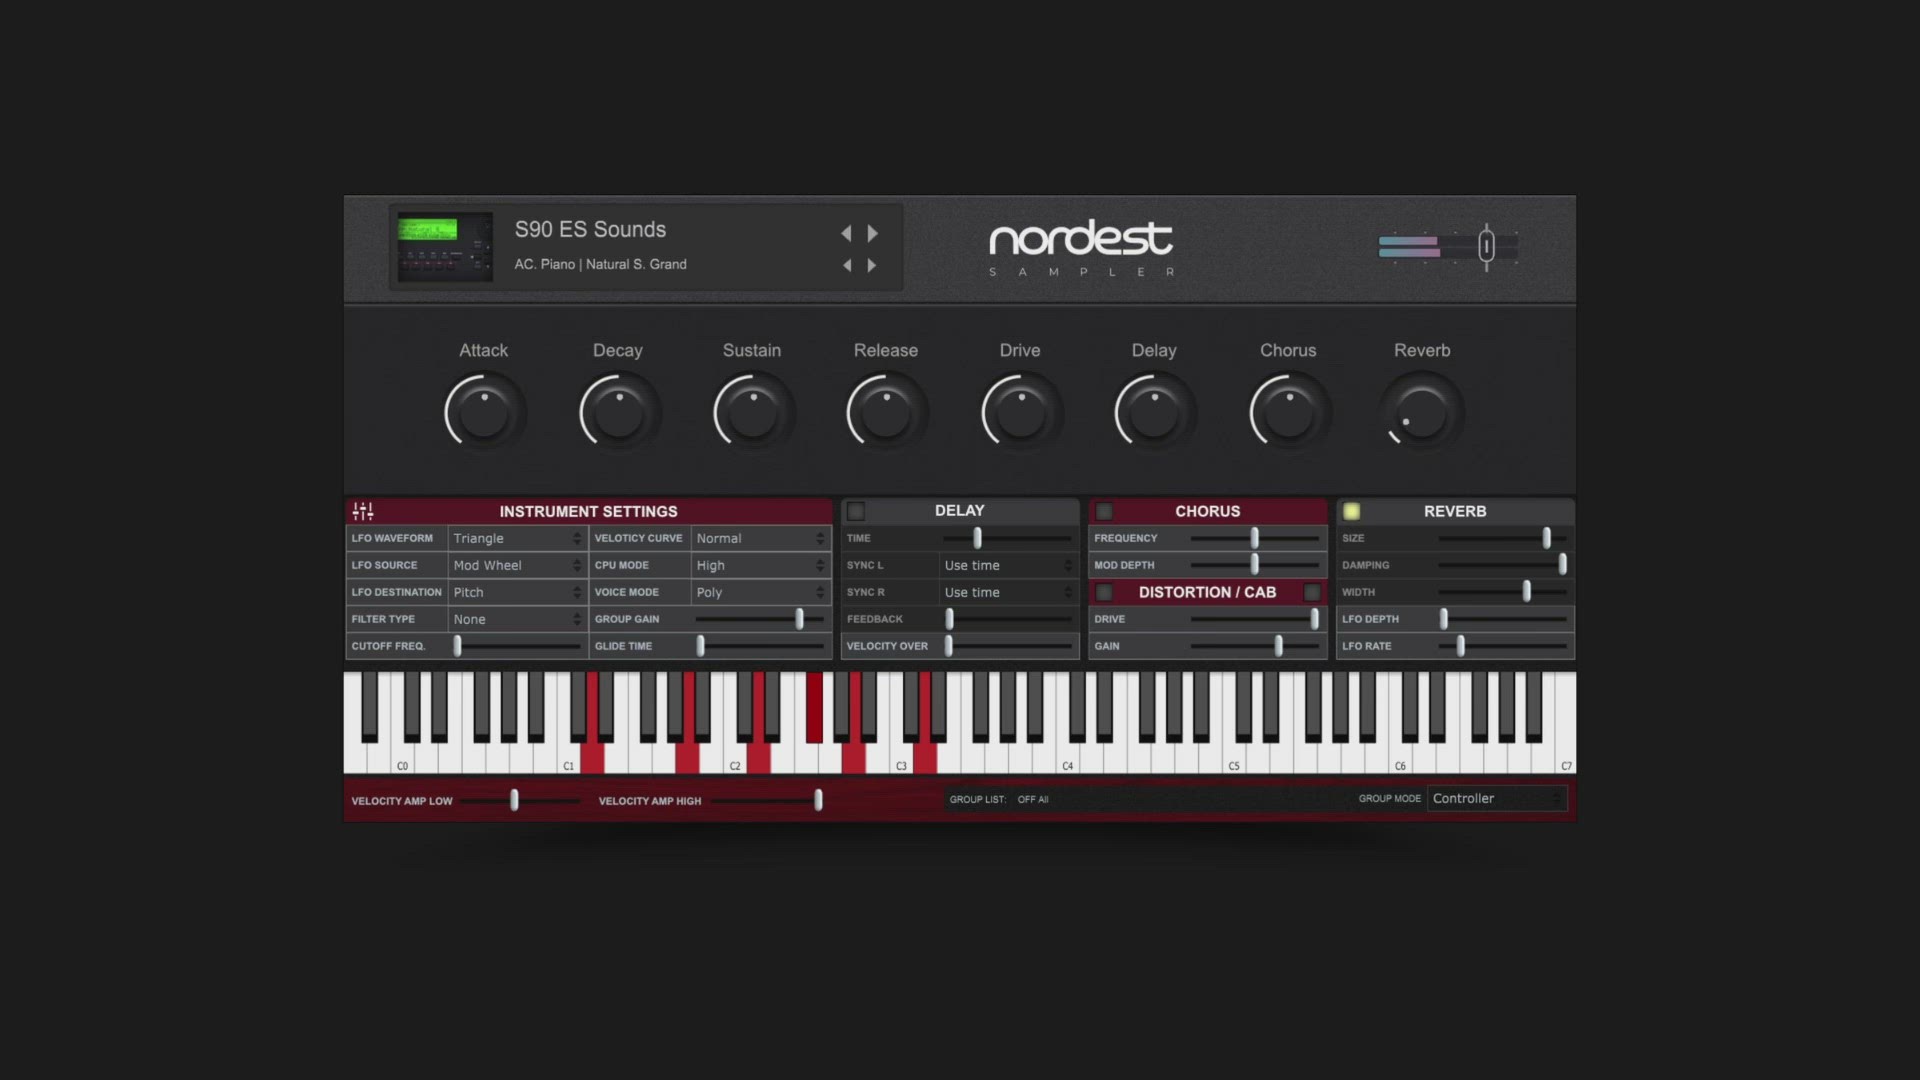Screen dimensions: 1920x1080
Task: Click the Drive knob
Action: point(1020,411)
